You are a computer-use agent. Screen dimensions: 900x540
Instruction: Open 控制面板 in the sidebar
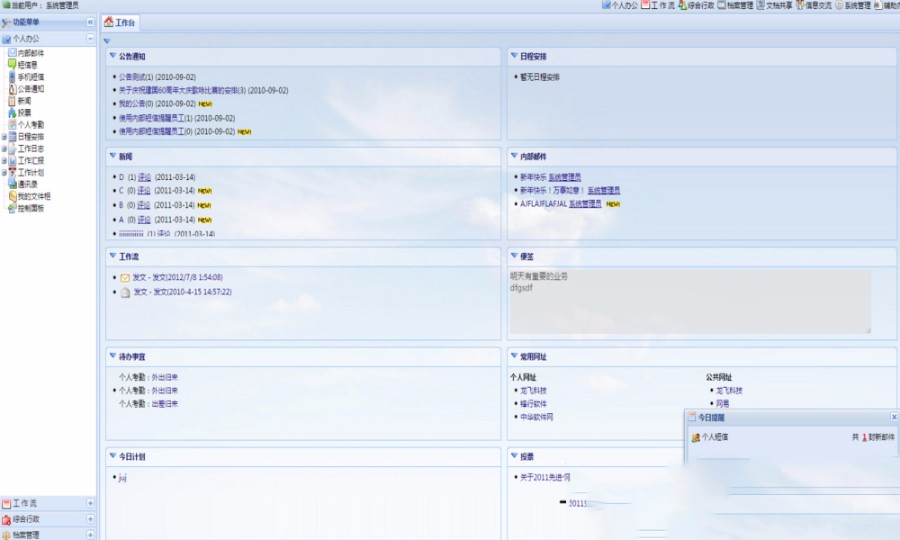(x=30, y=208)
